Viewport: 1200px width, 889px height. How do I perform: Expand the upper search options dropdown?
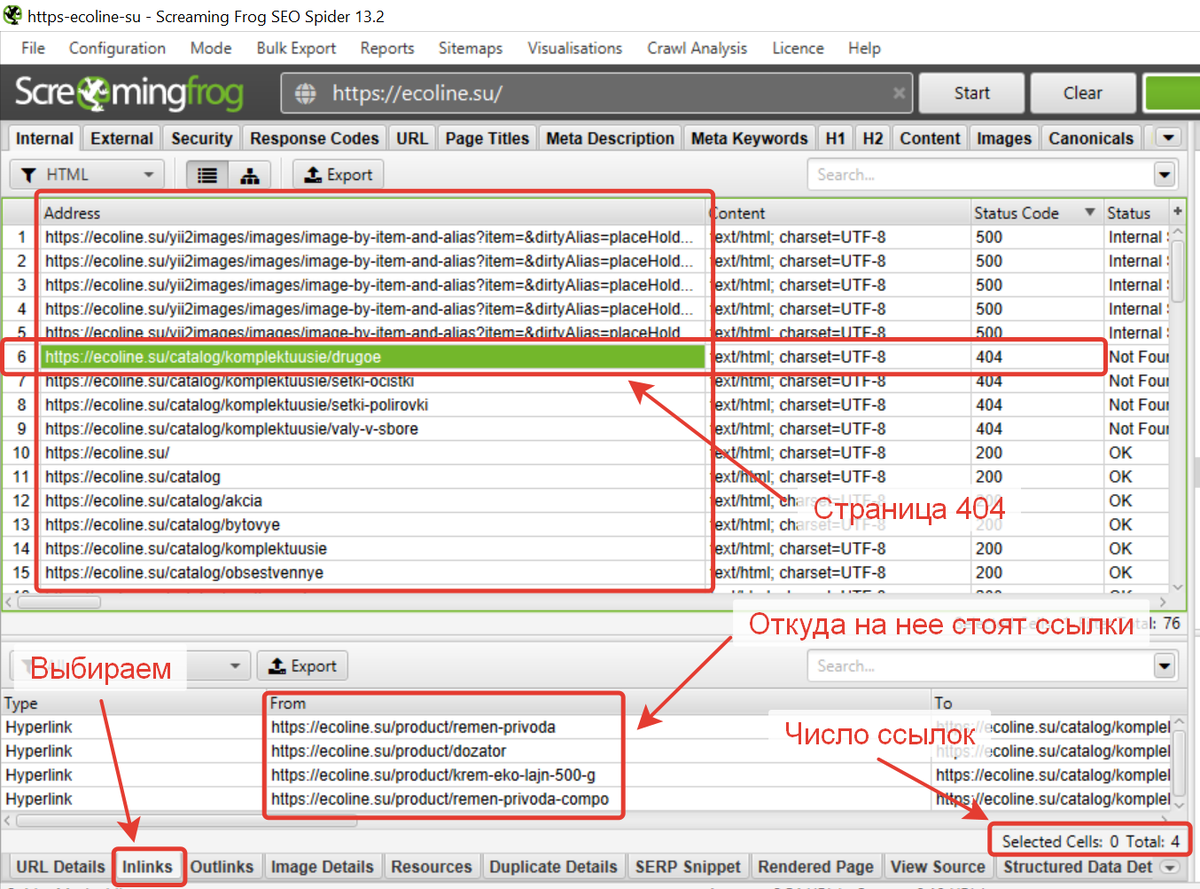[1164, 175]
